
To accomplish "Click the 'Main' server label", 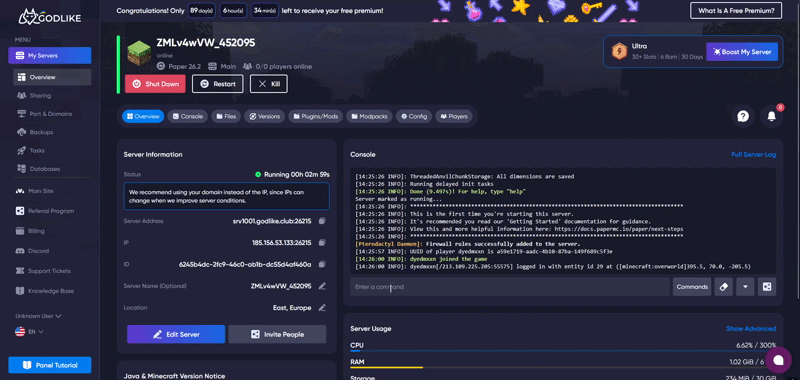I will pos(228,66).
